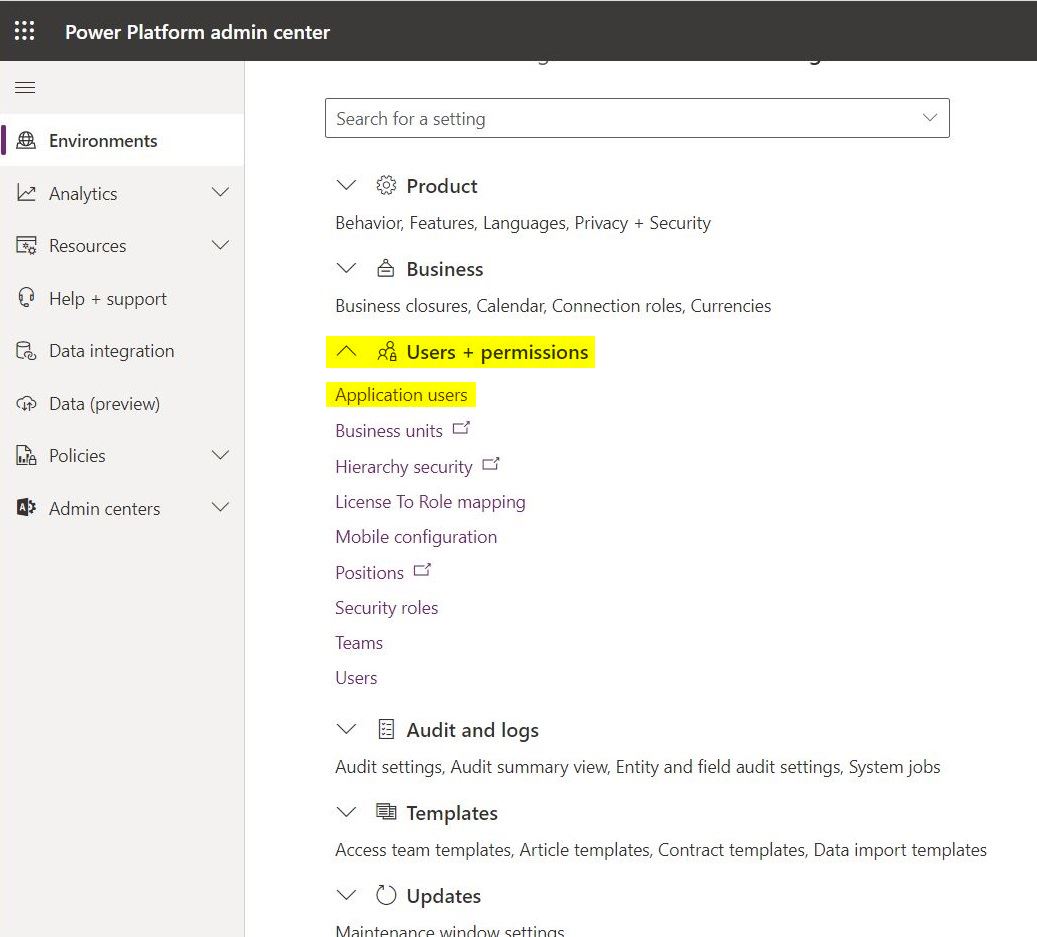Expand the Product section chevron
This screenshot has height=937, width=1037.
click(347, 185)
